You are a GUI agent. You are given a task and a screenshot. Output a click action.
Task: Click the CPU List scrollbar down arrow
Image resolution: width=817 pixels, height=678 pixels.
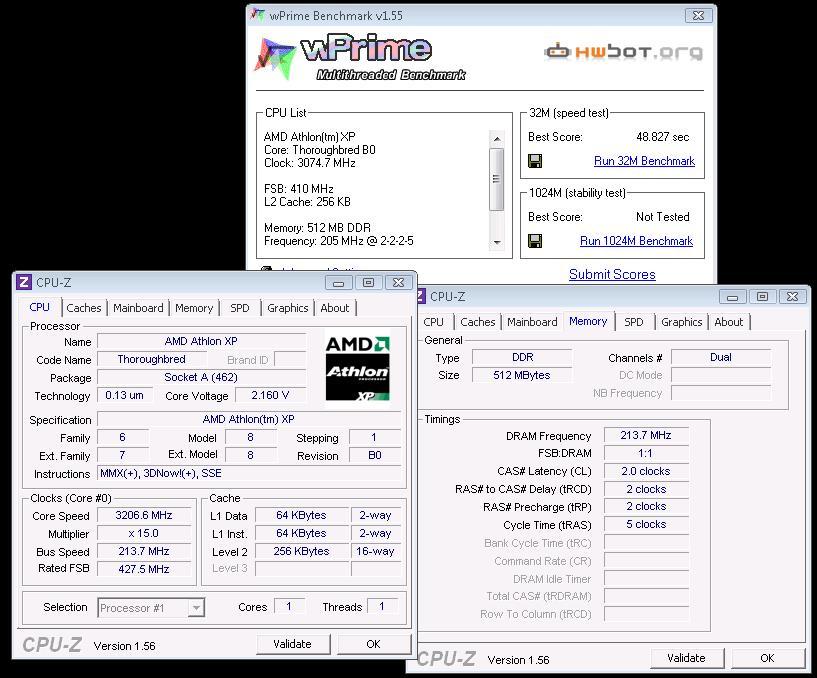(x=497, y=242)
